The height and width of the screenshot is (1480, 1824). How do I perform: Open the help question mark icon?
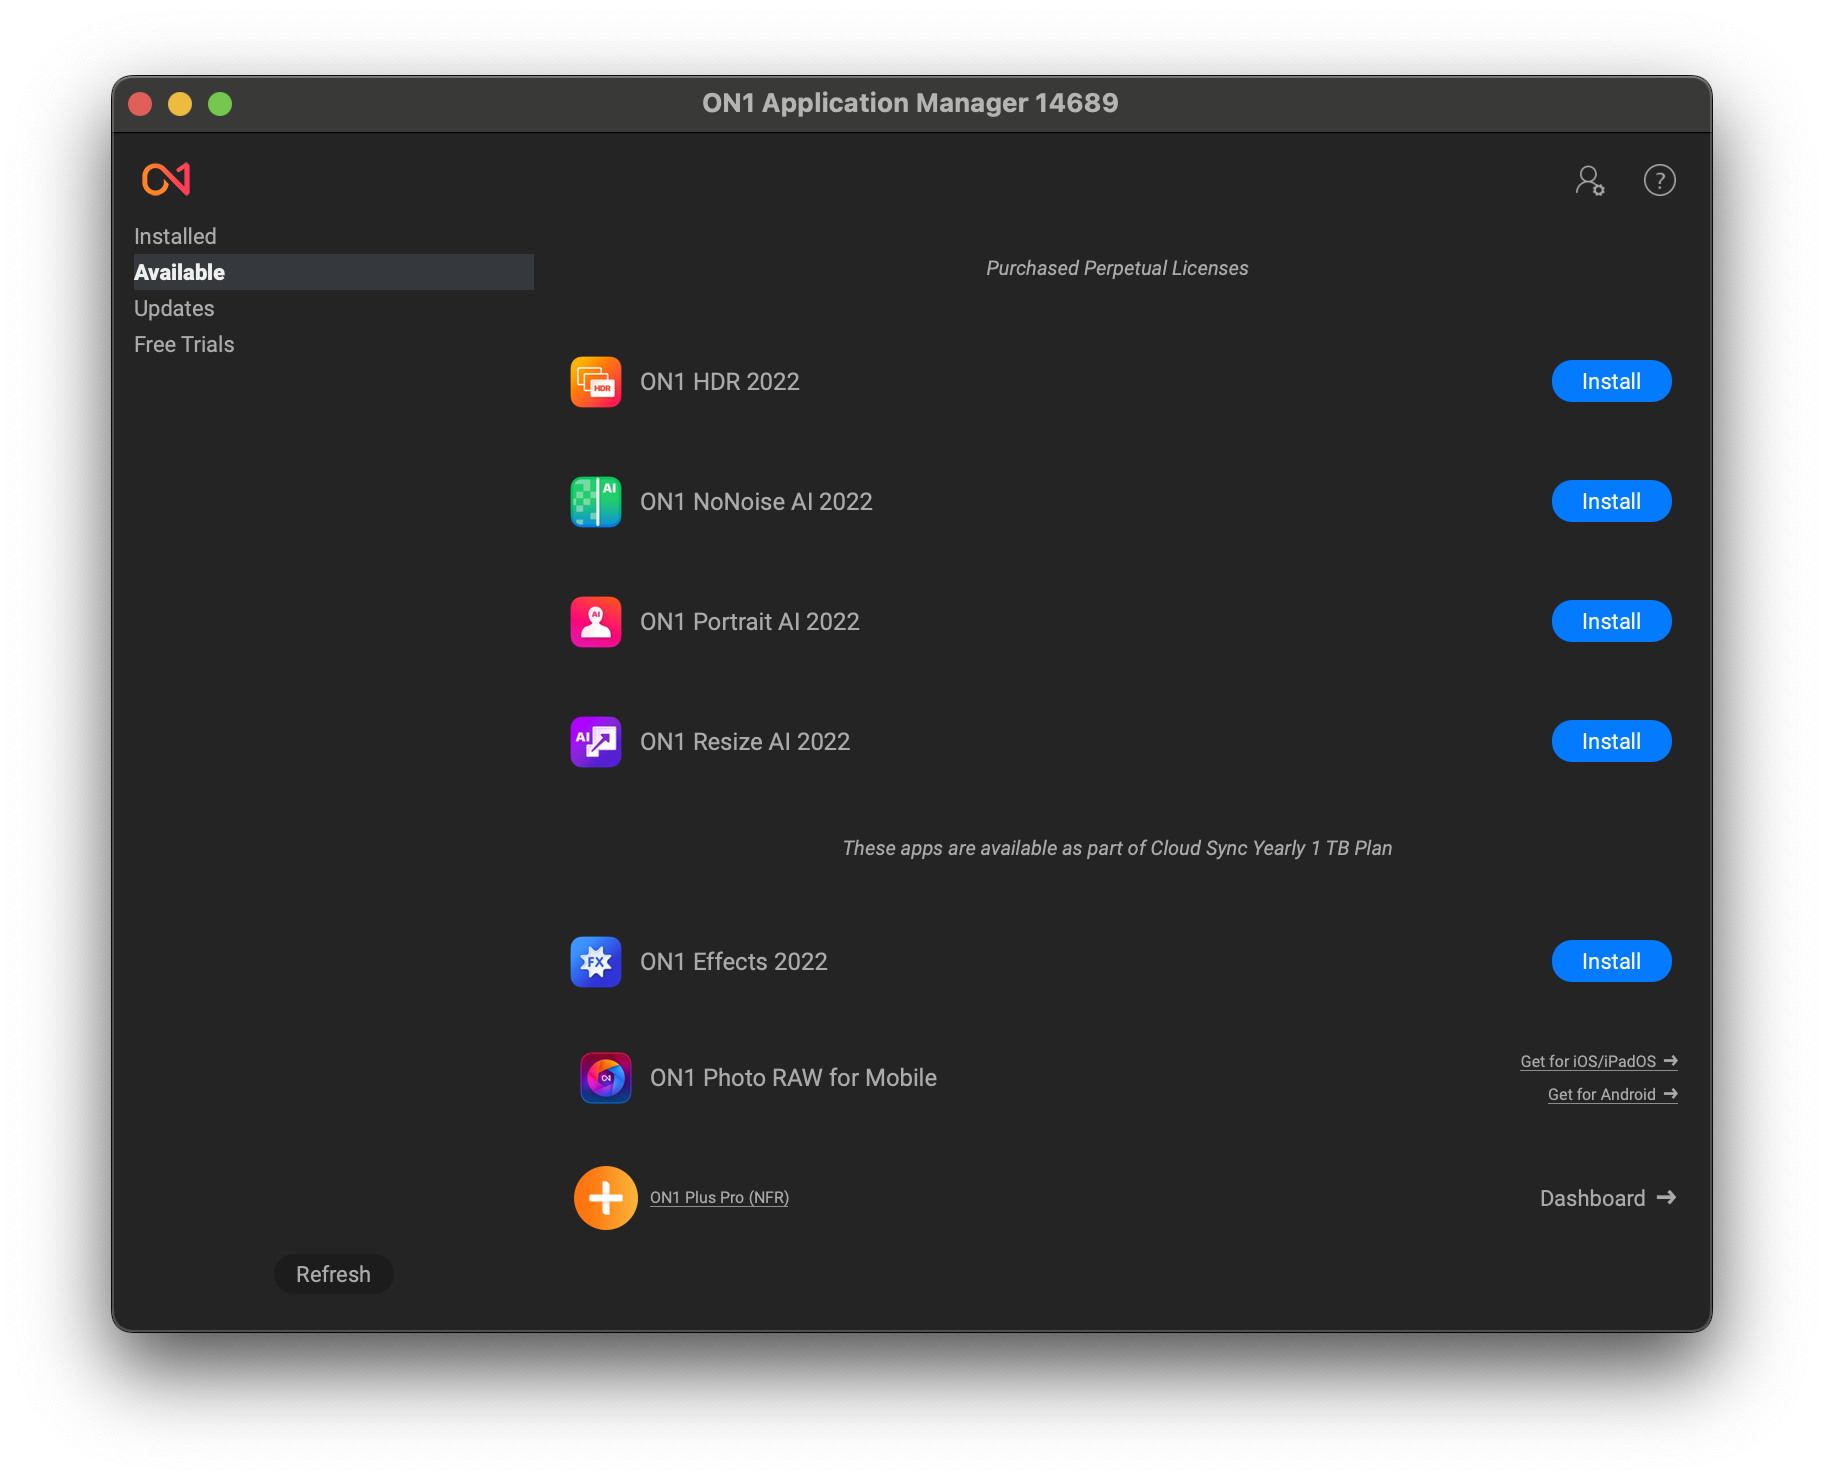pos(1660,180)
